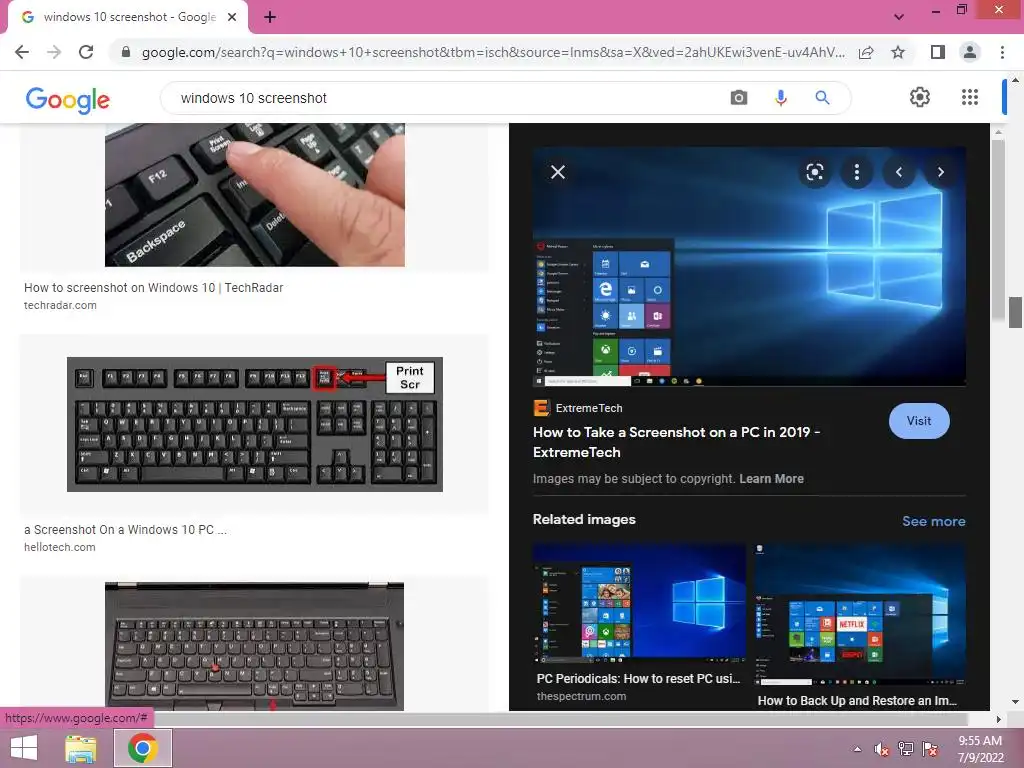
Task: Click See more related images
Action: tap(933, 521)
